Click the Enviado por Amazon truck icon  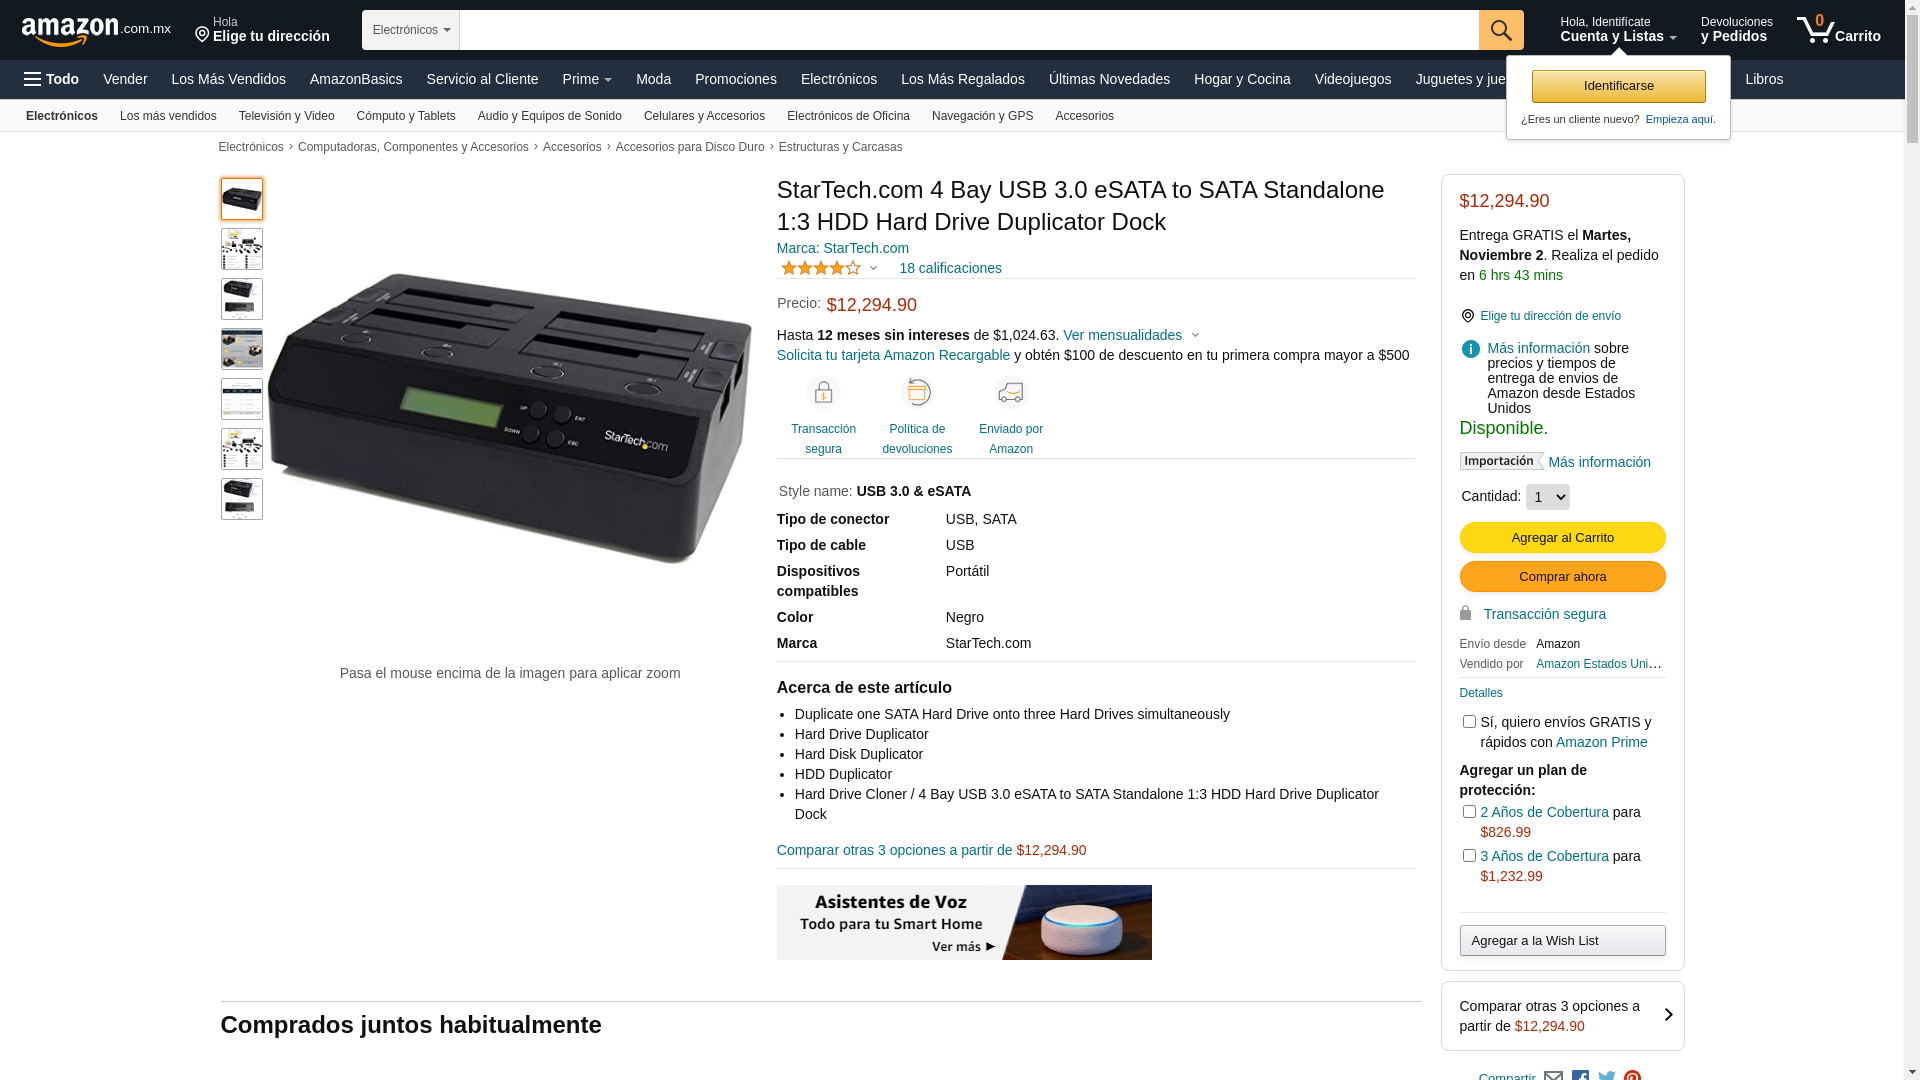[x=1011, y=393]
